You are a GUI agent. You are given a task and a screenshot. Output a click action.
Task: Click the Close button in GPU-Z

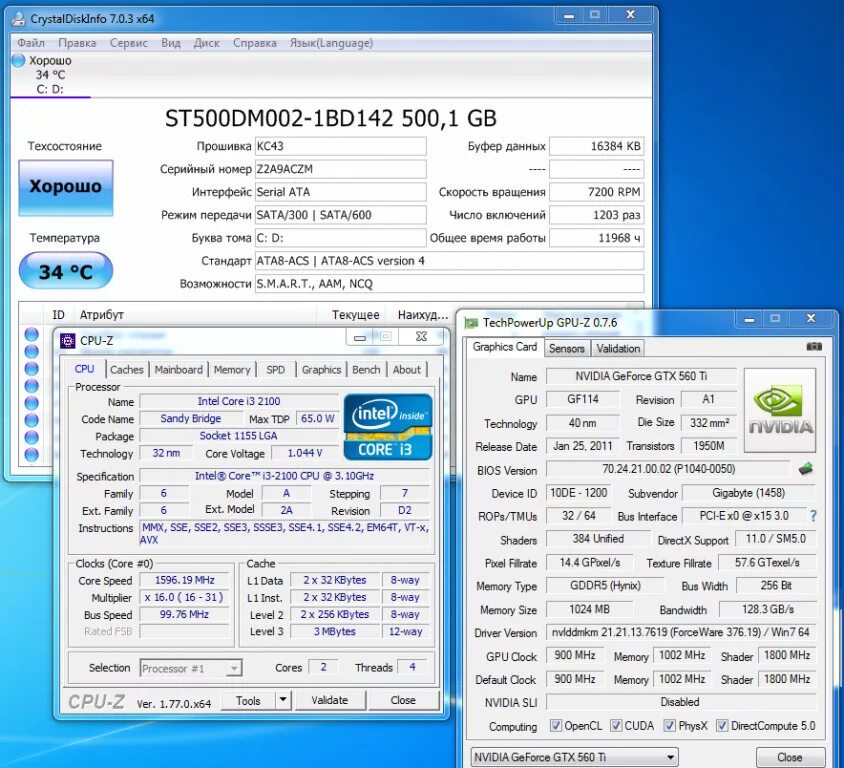[x=790, y=757]
